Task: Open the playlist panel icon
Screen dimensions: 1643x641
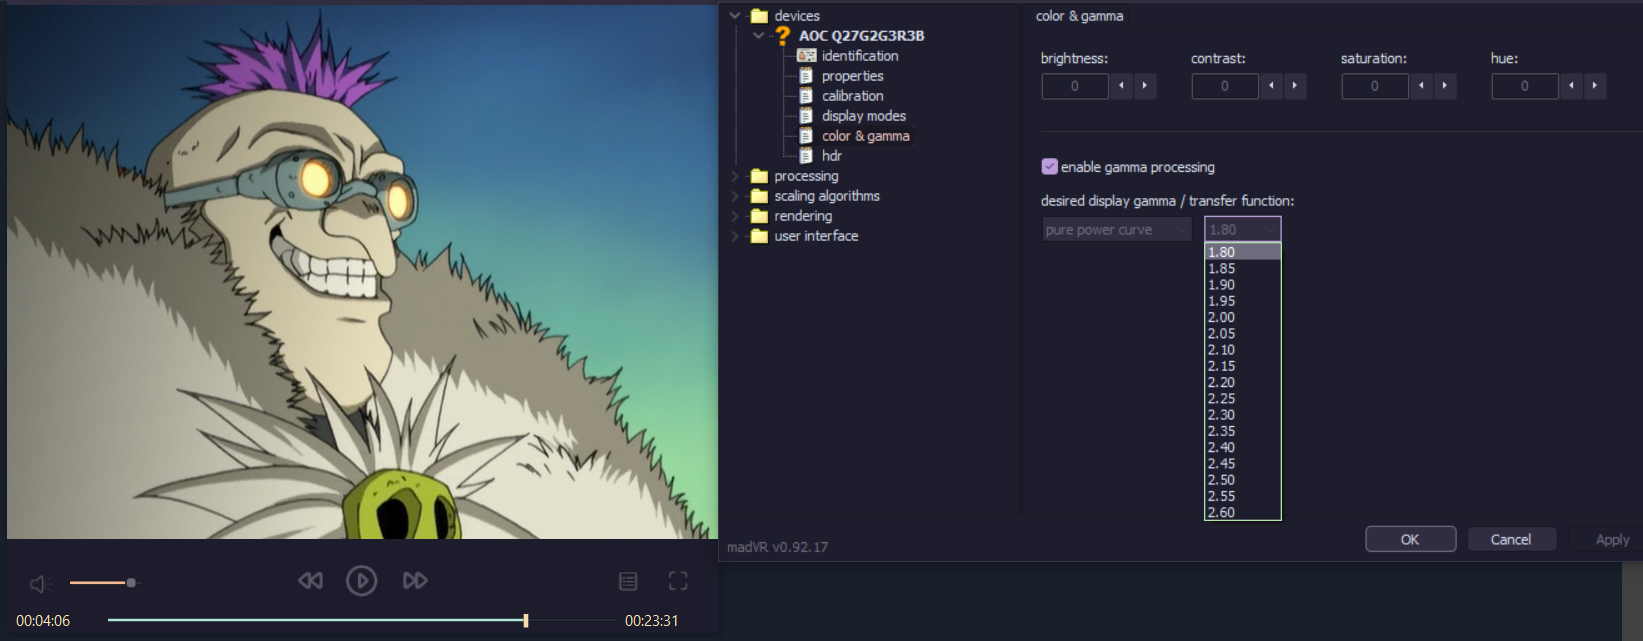Action: 628,581
